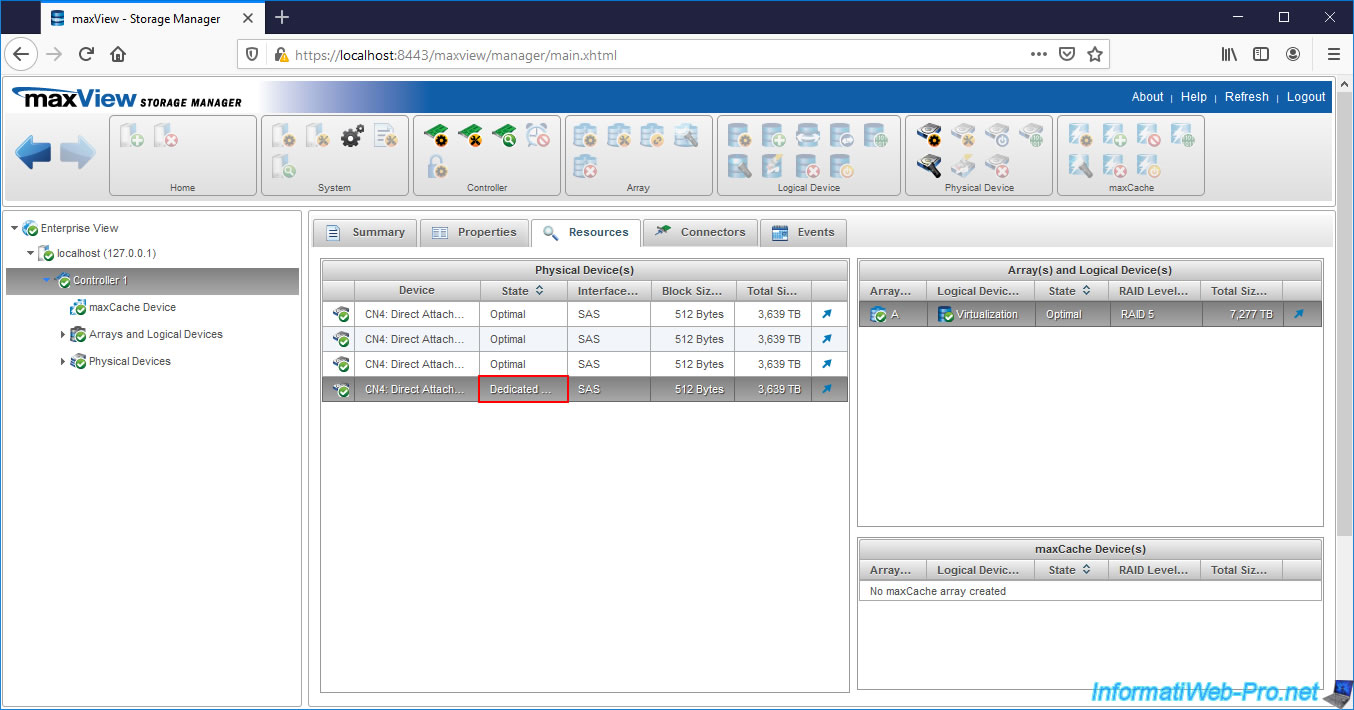Viewport: 1354px width, 710px height.
Task: Open the Connectors tab
Action: click(700, 232)
